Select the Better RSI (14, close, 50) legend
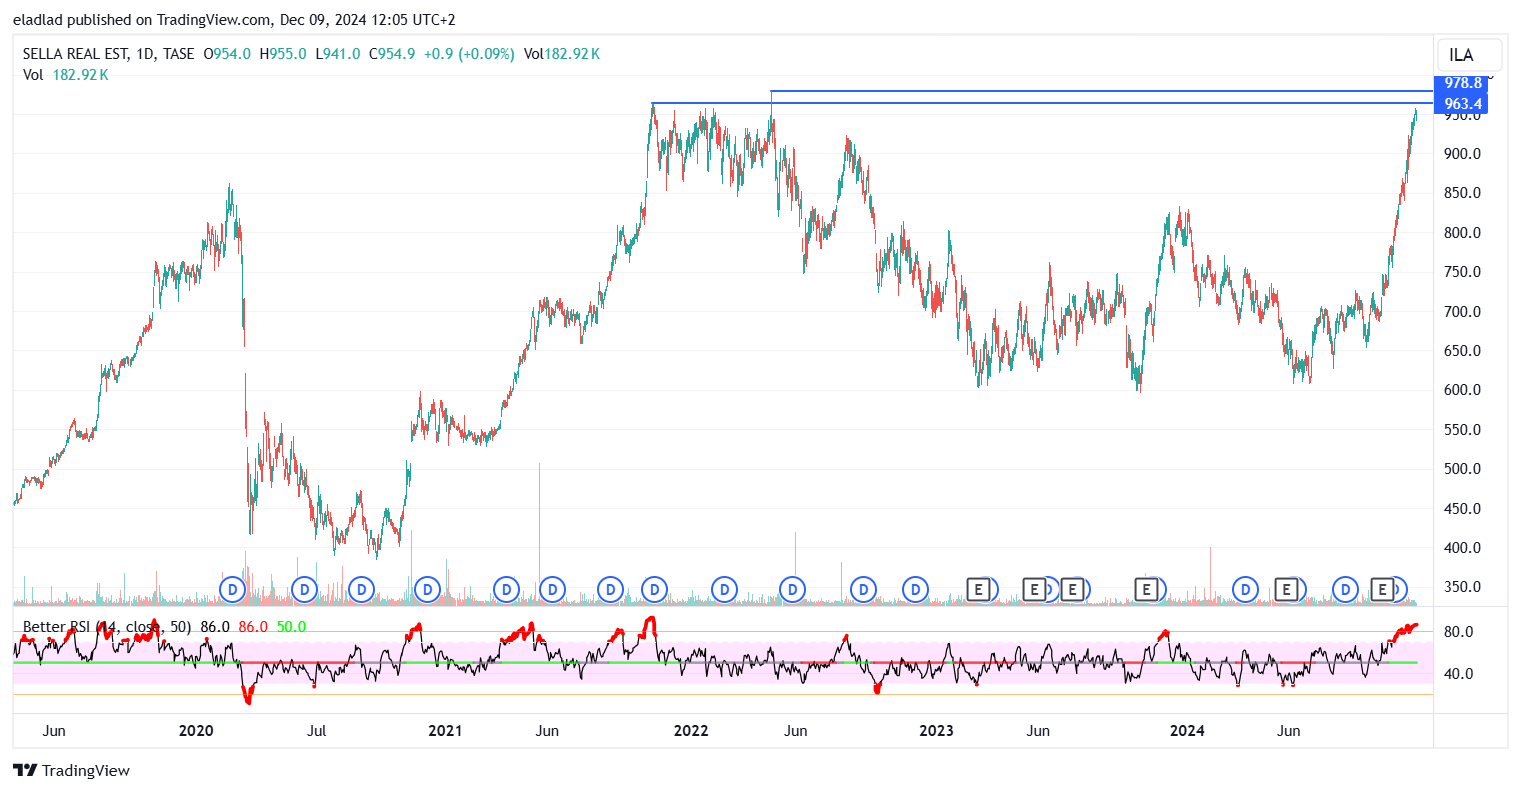 point(107,627)
